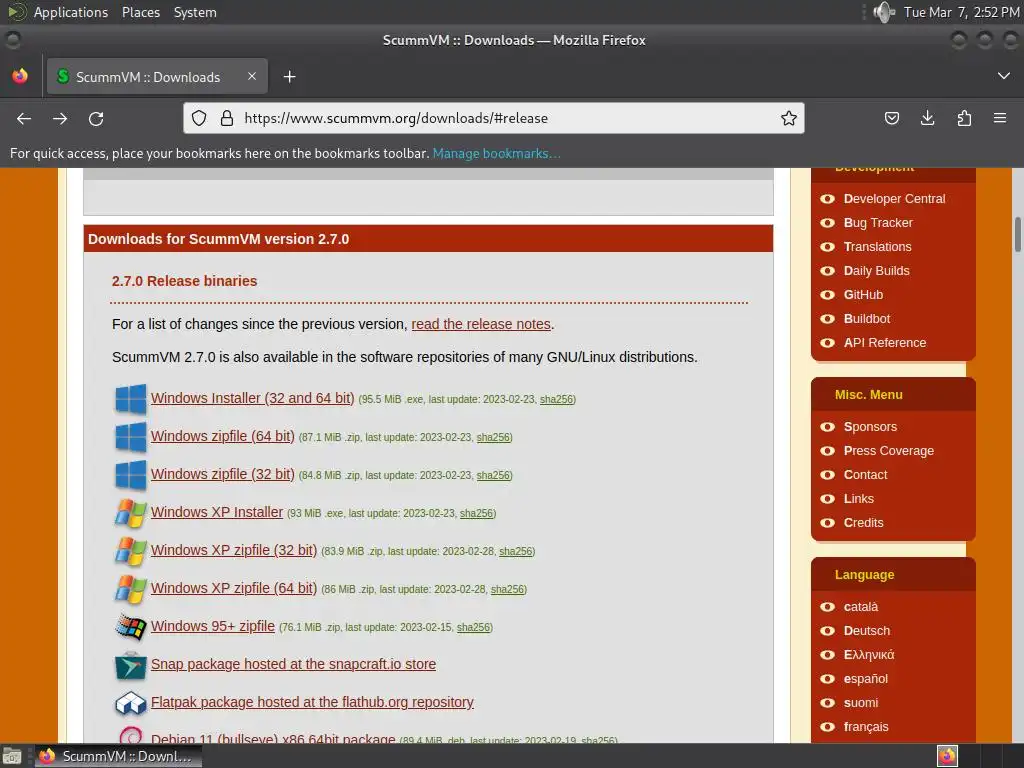This screenshot has height=768, width=1024.
Task: Open GitHub sidebar link
Action: tap(863, 295)
